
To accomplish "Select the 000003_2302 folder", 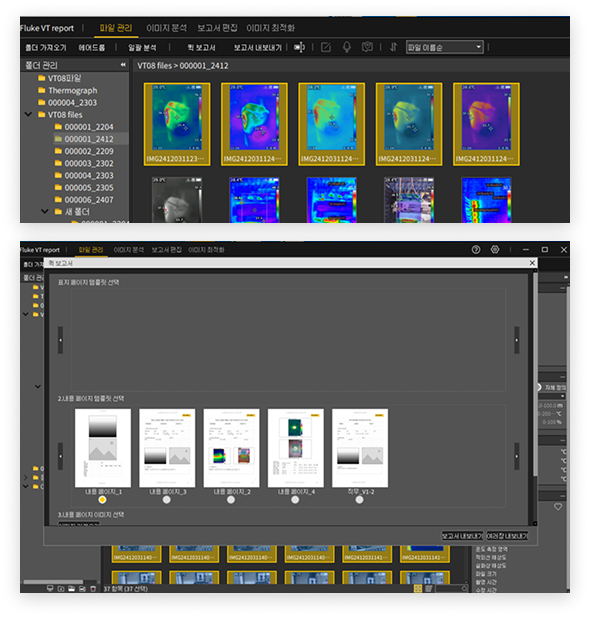I will tap(84, 163).
